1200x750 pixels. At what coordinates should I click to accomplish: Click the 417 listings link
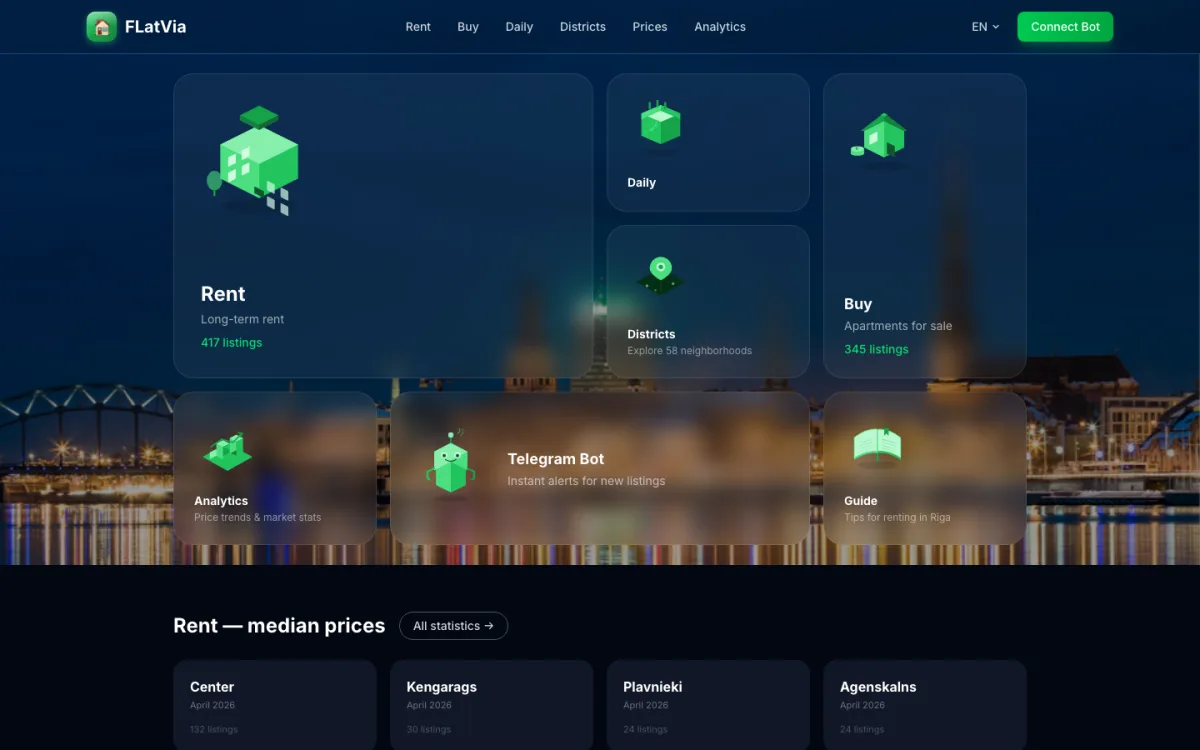tap(231, 342)
